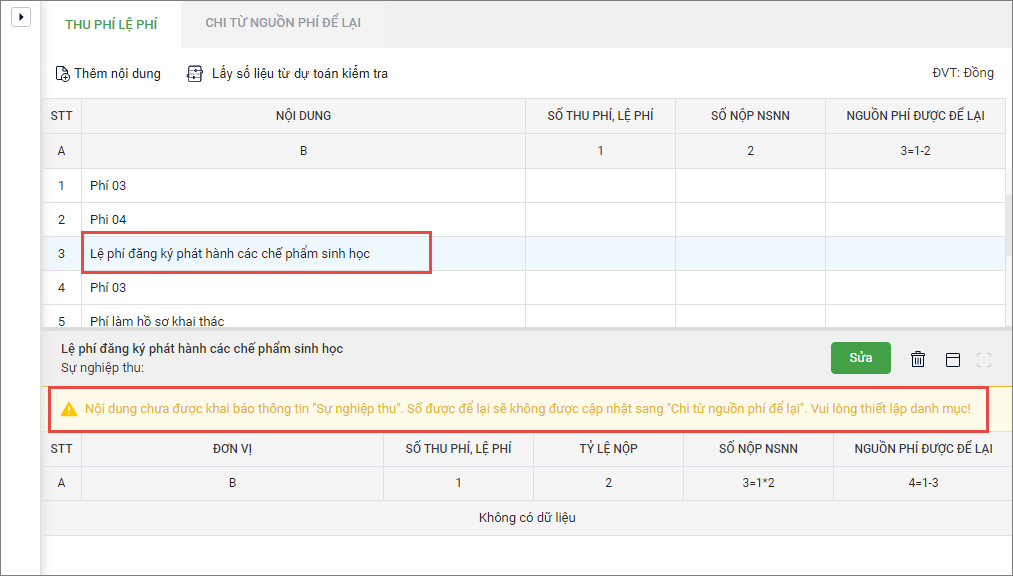The image size is (1013, 576).
Task: Click Số thu phí cell of Phí 04
Action: click(600, 220)
